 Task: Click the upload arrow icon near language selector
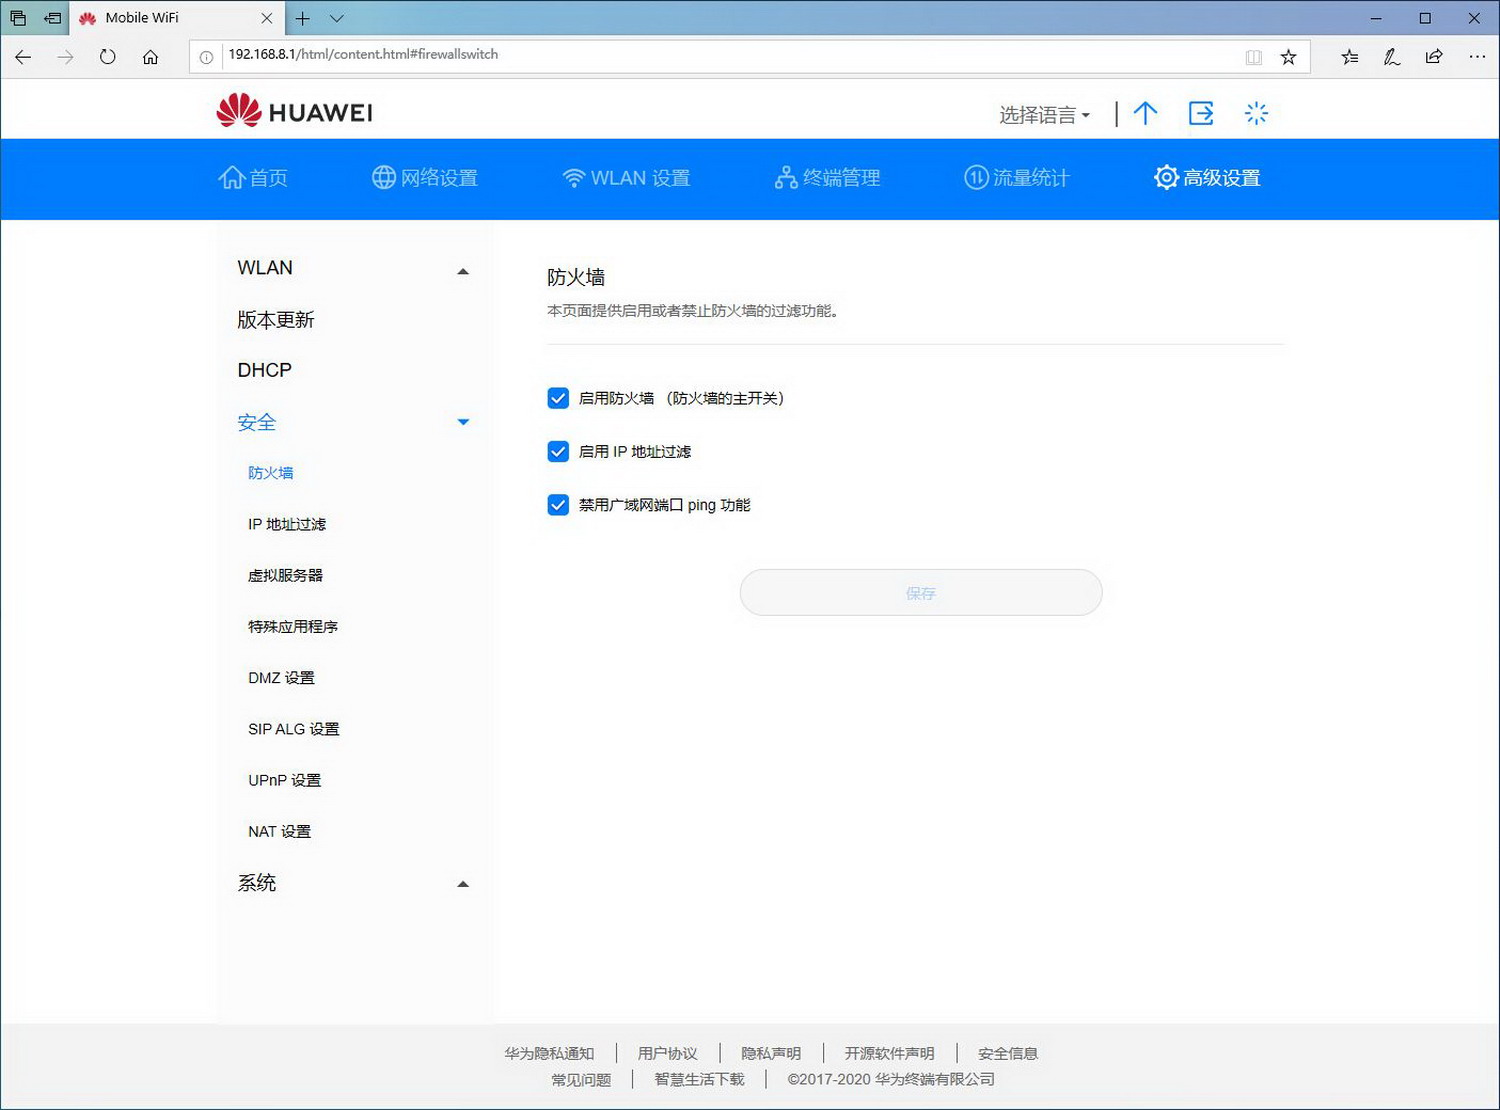(x=1145, y=113)
